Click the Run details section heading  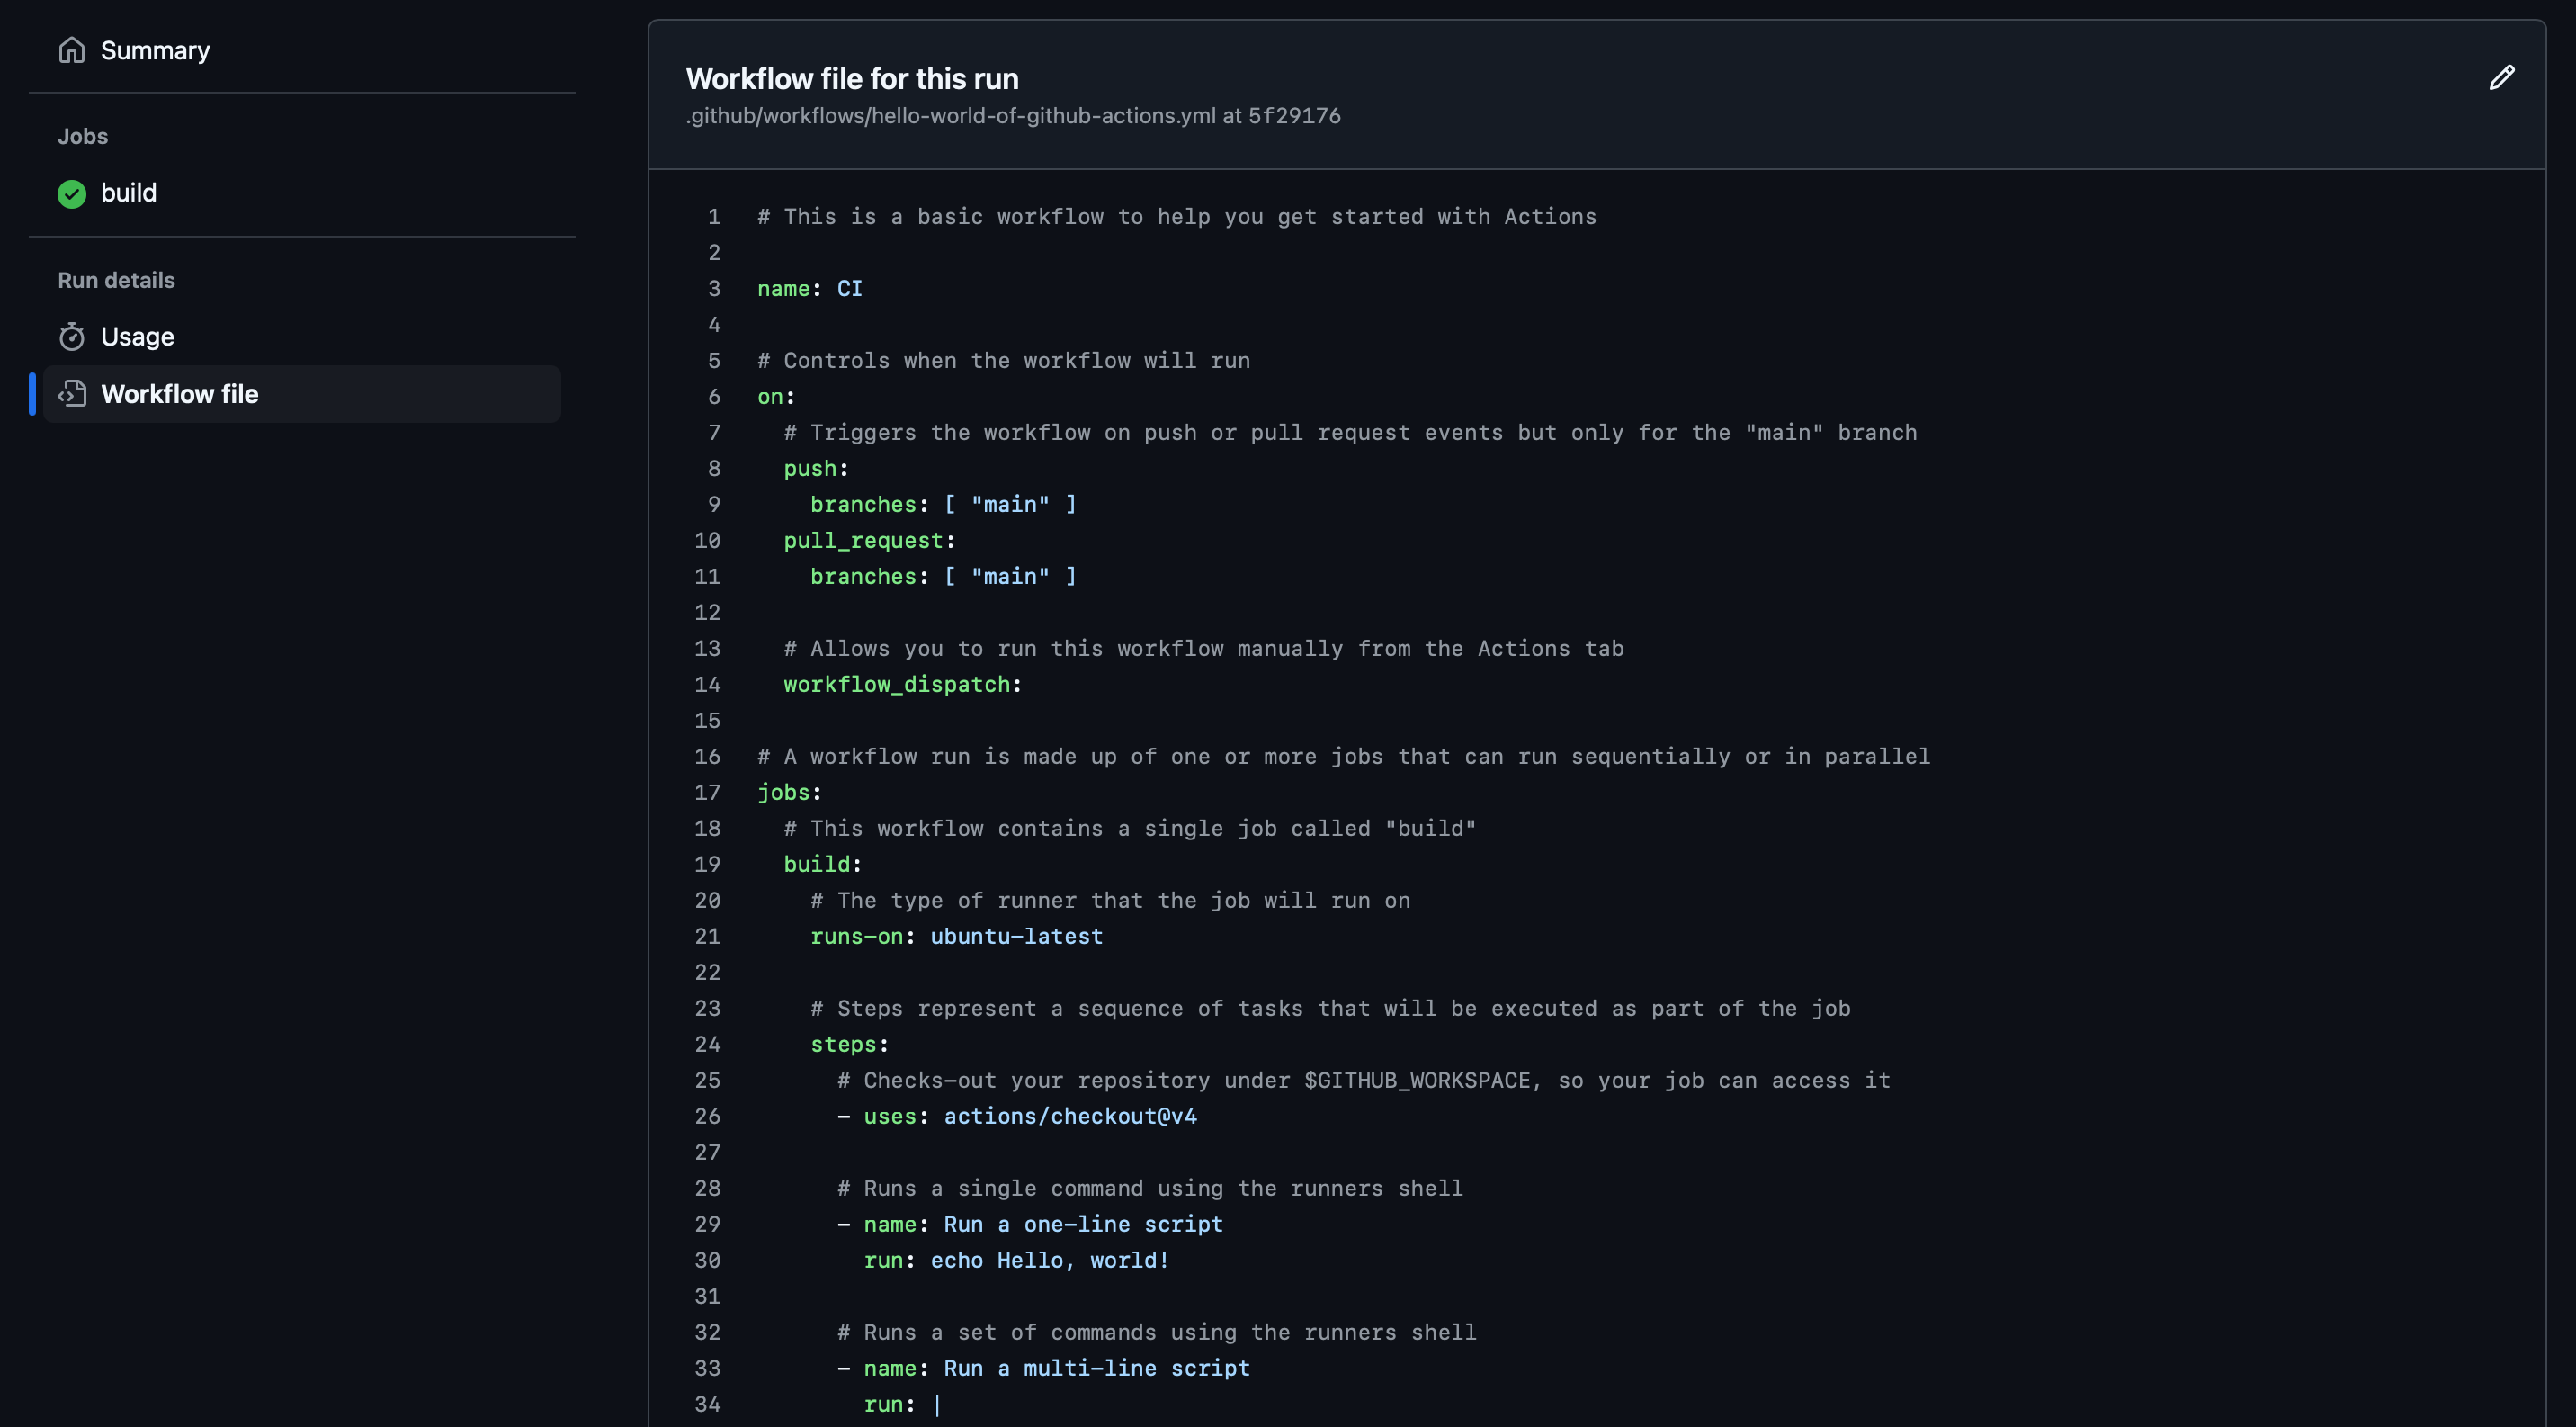coord(116,280)
